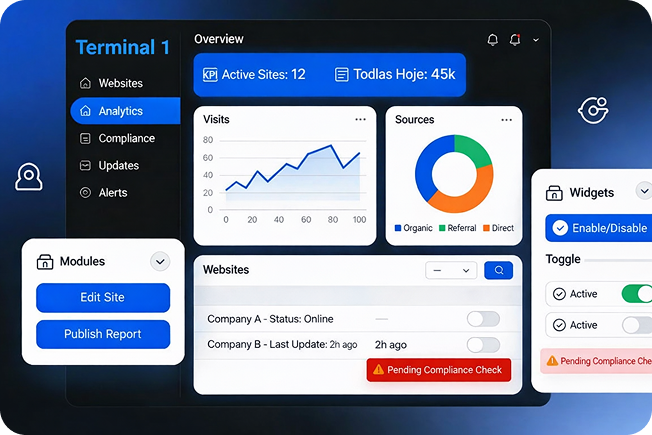Click the bell icon with red alert dot
This screenshot has height=435, width=652.
pyautogui.click(x=515, y=40)
